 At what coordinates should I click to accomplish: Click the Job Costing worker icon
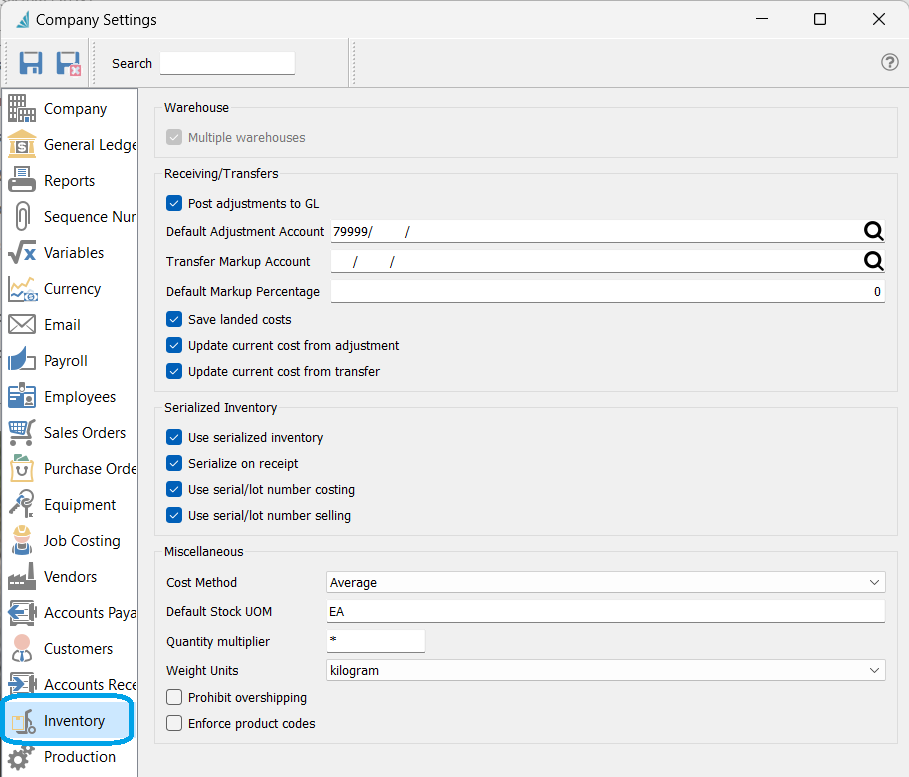(x=22, y=540)
